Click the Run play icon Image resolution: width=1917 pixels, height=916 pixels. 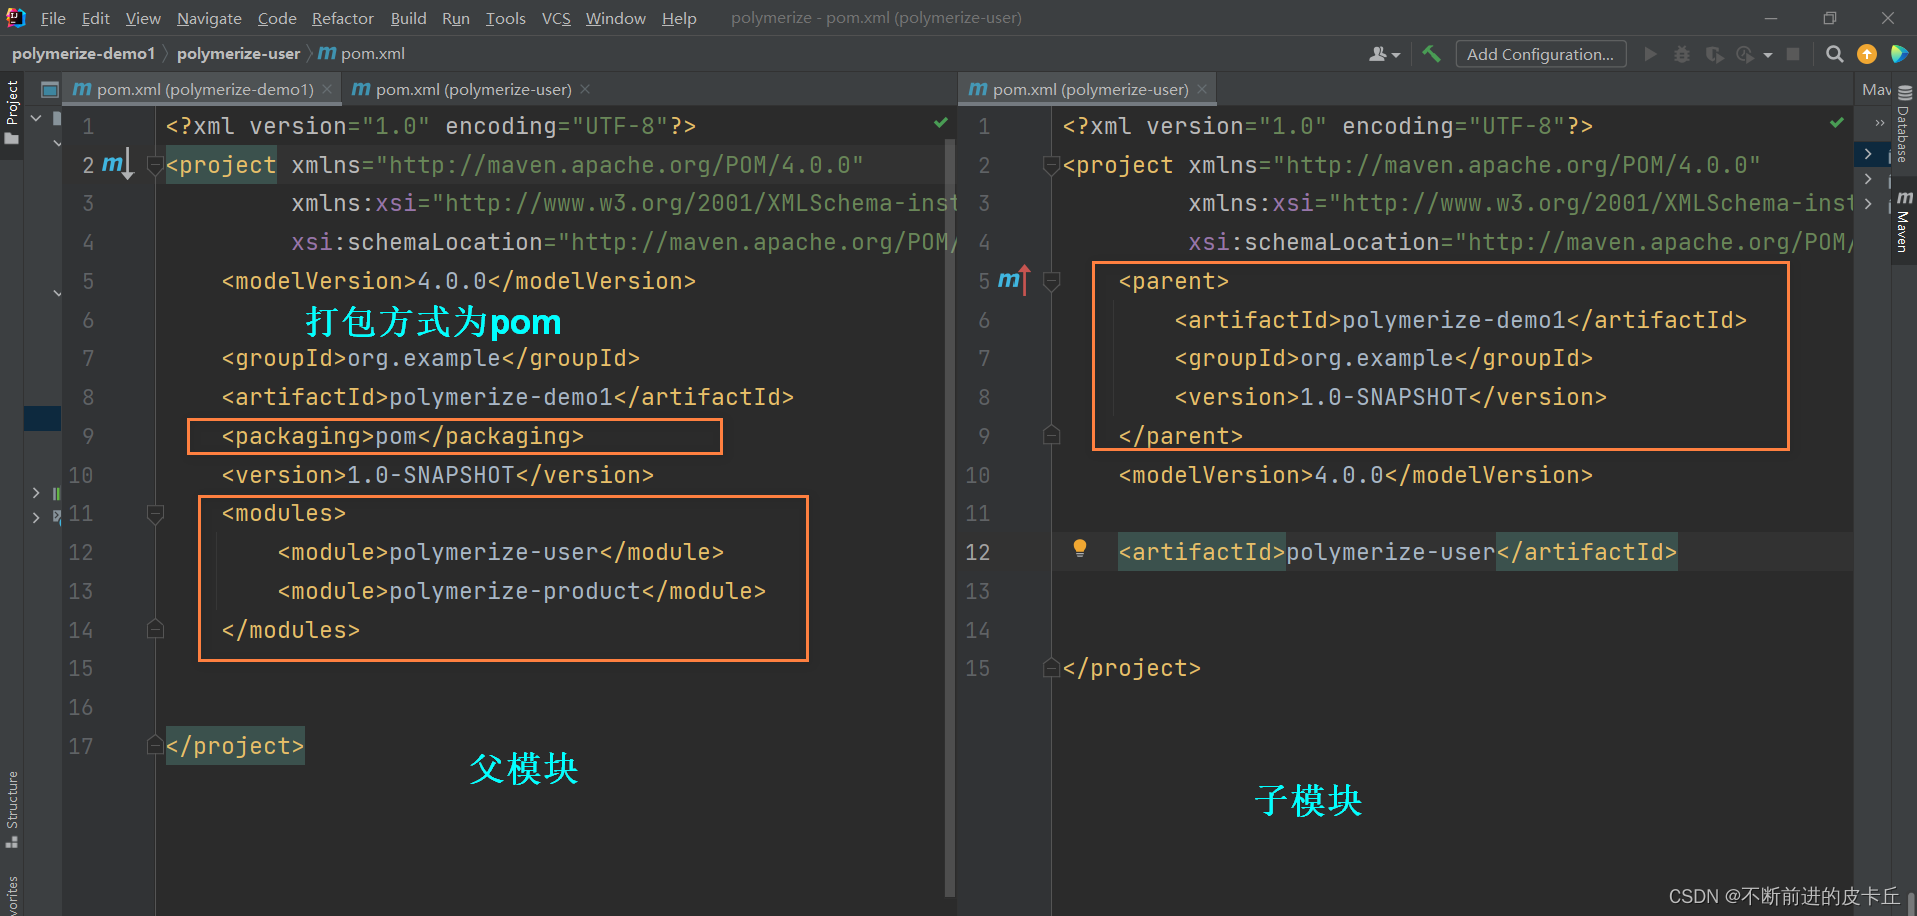tap(1650, 54)
